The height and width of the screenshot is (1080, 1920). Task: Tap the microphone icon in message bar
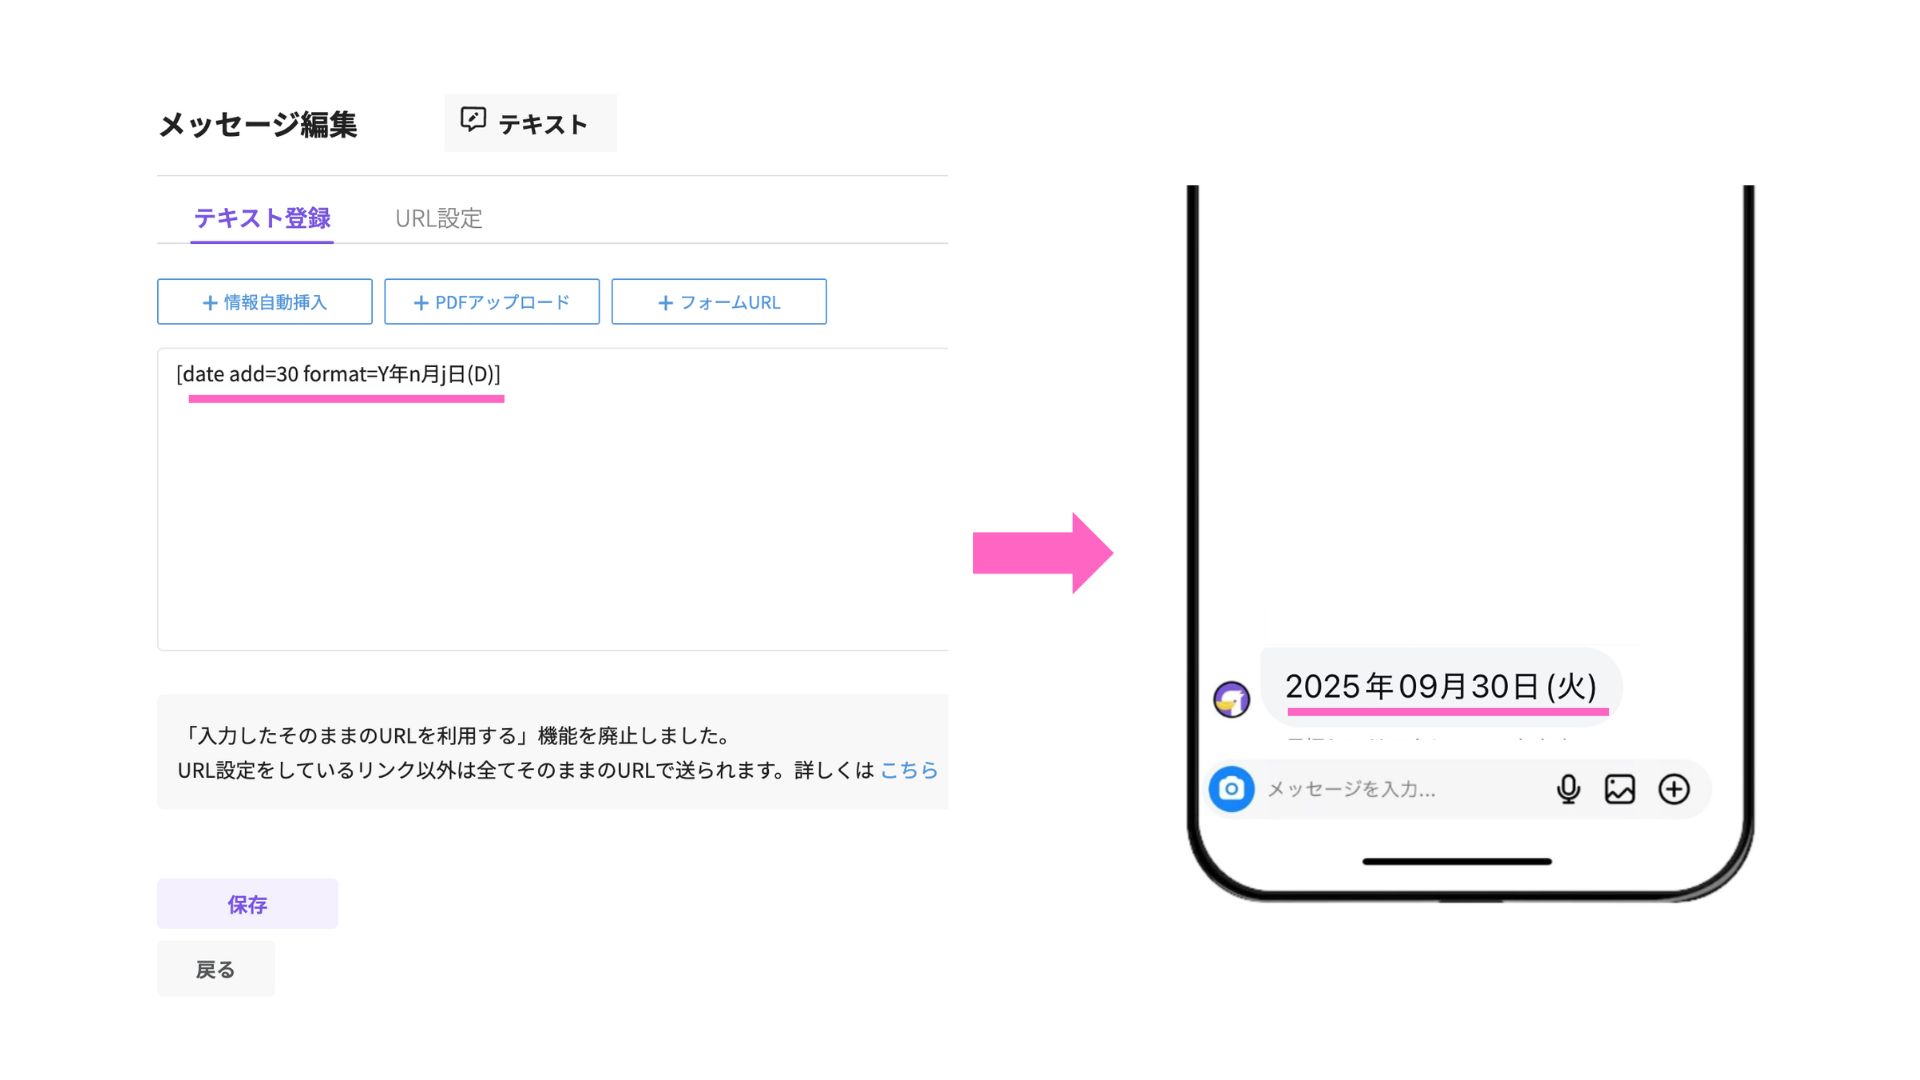pyautogui.click(x=1568, y=789)
